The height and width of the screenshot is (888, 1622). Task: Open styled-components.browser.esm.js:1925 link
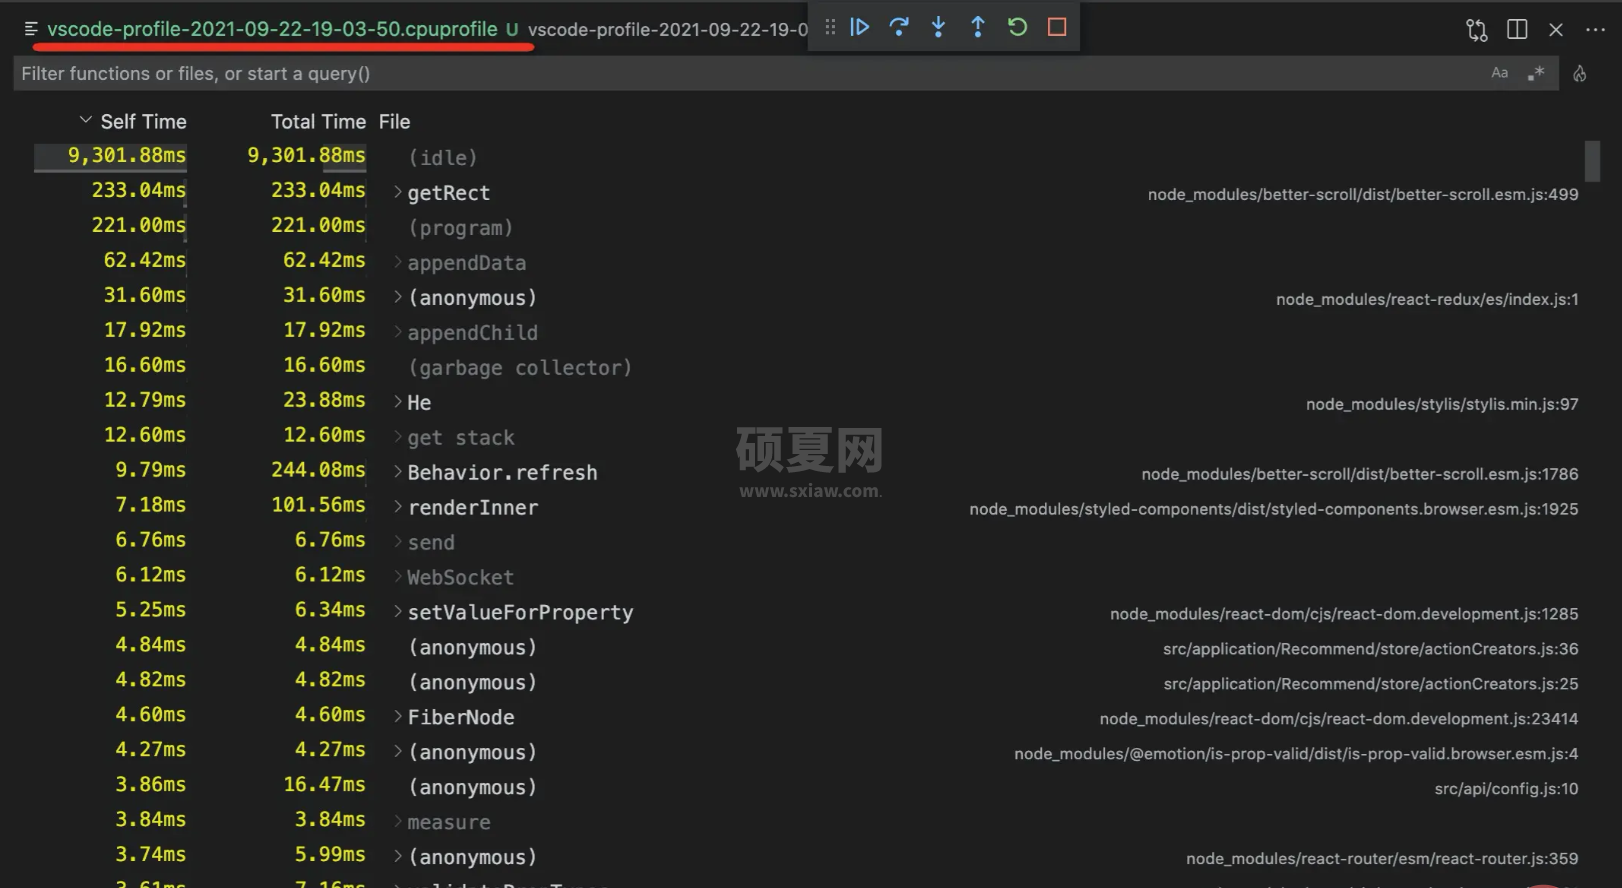1274,509
